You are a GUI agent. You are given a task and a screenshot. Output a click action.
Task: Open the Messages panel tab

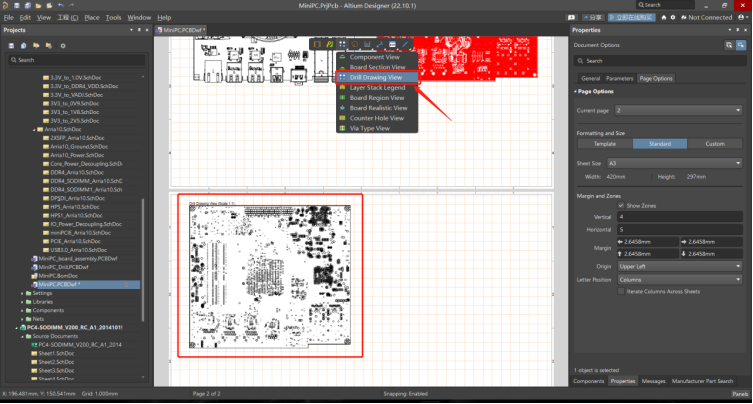tap(653, 381)
